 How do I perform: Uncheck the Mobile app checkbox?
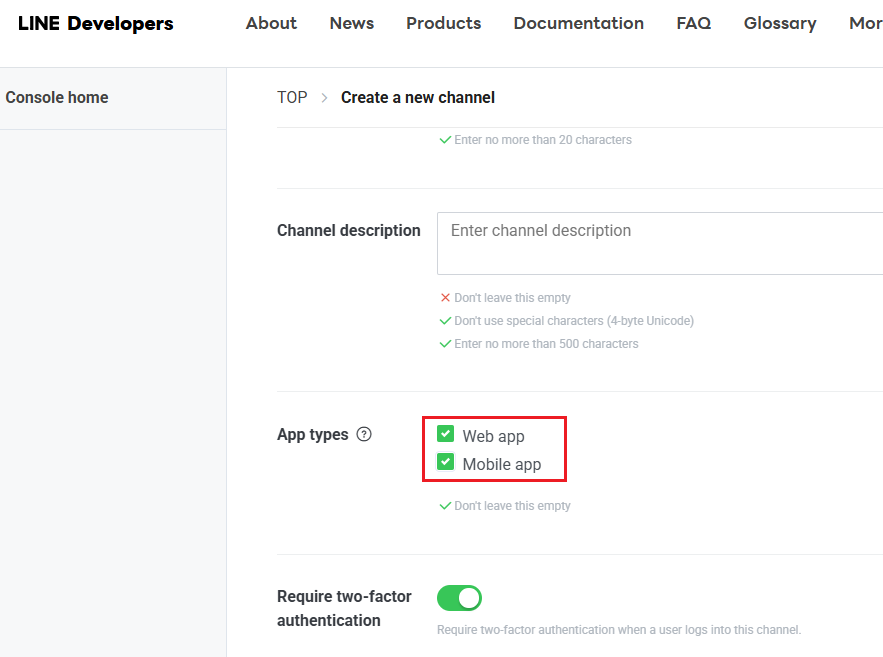(446, 463)
